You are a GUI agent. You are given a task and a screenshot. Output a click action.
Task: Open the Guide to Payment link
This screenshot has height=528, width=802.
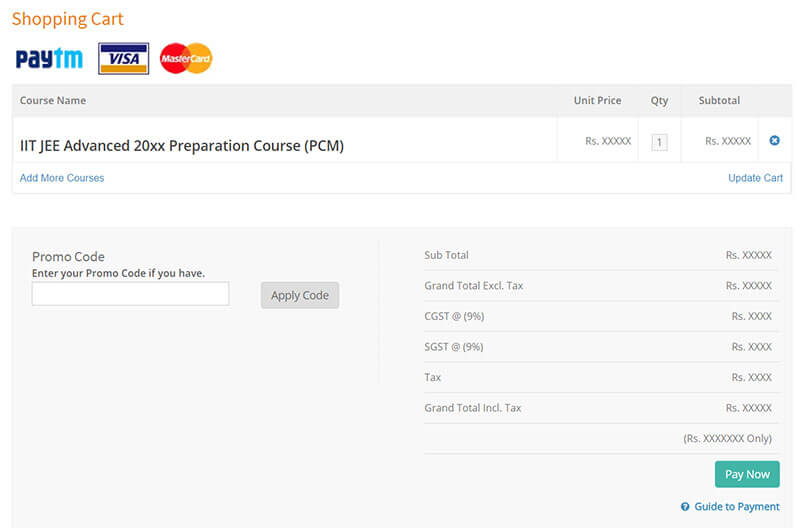click(737, 507)
